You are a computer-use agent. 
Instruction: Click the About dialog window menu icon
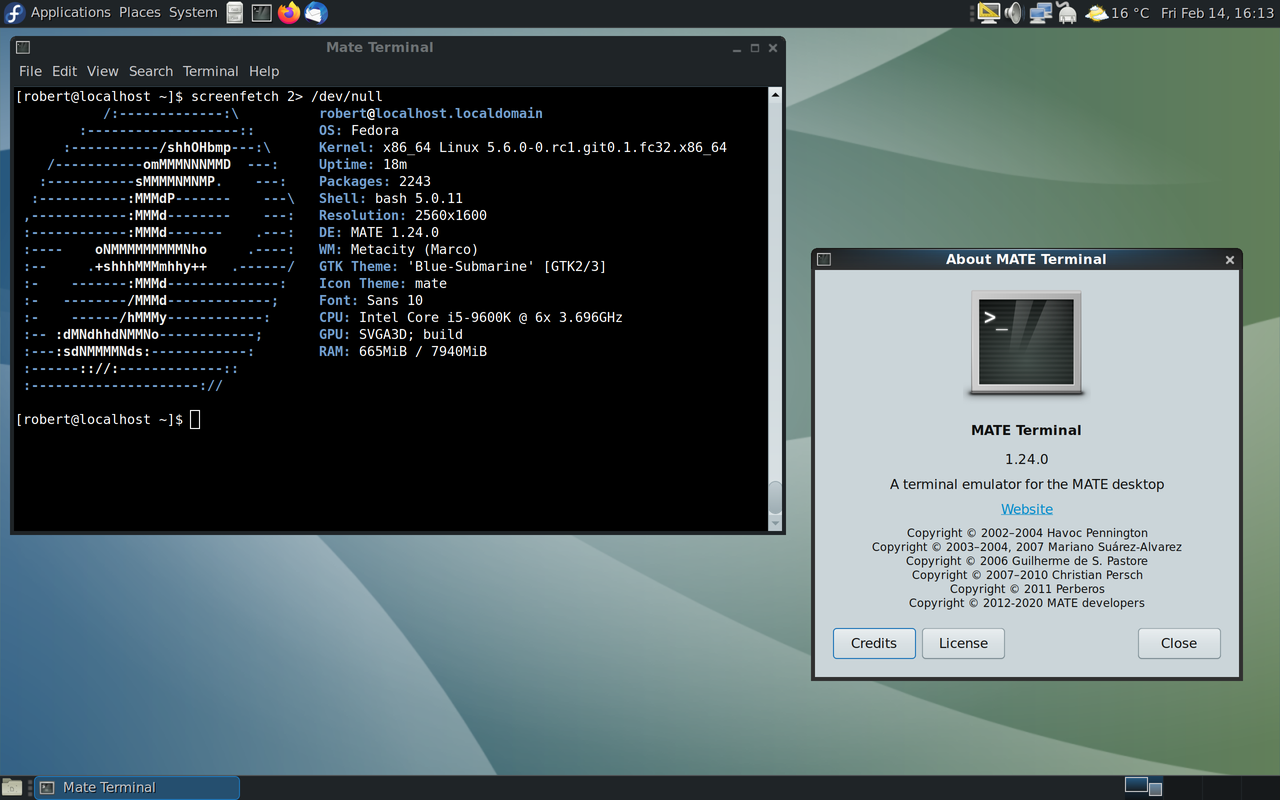pyautogui.click(x=824, y=259)
